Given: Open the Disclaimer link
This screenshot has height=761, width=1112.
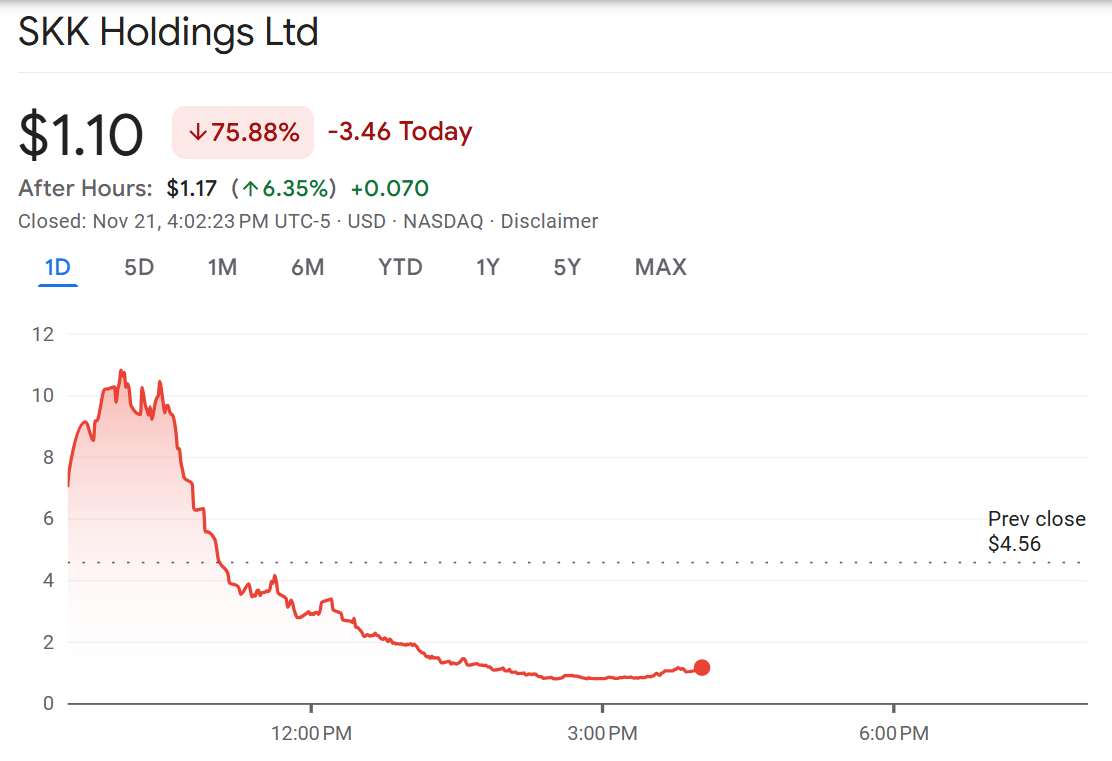Looking at the screenshot, I should [x=550, y=221].
